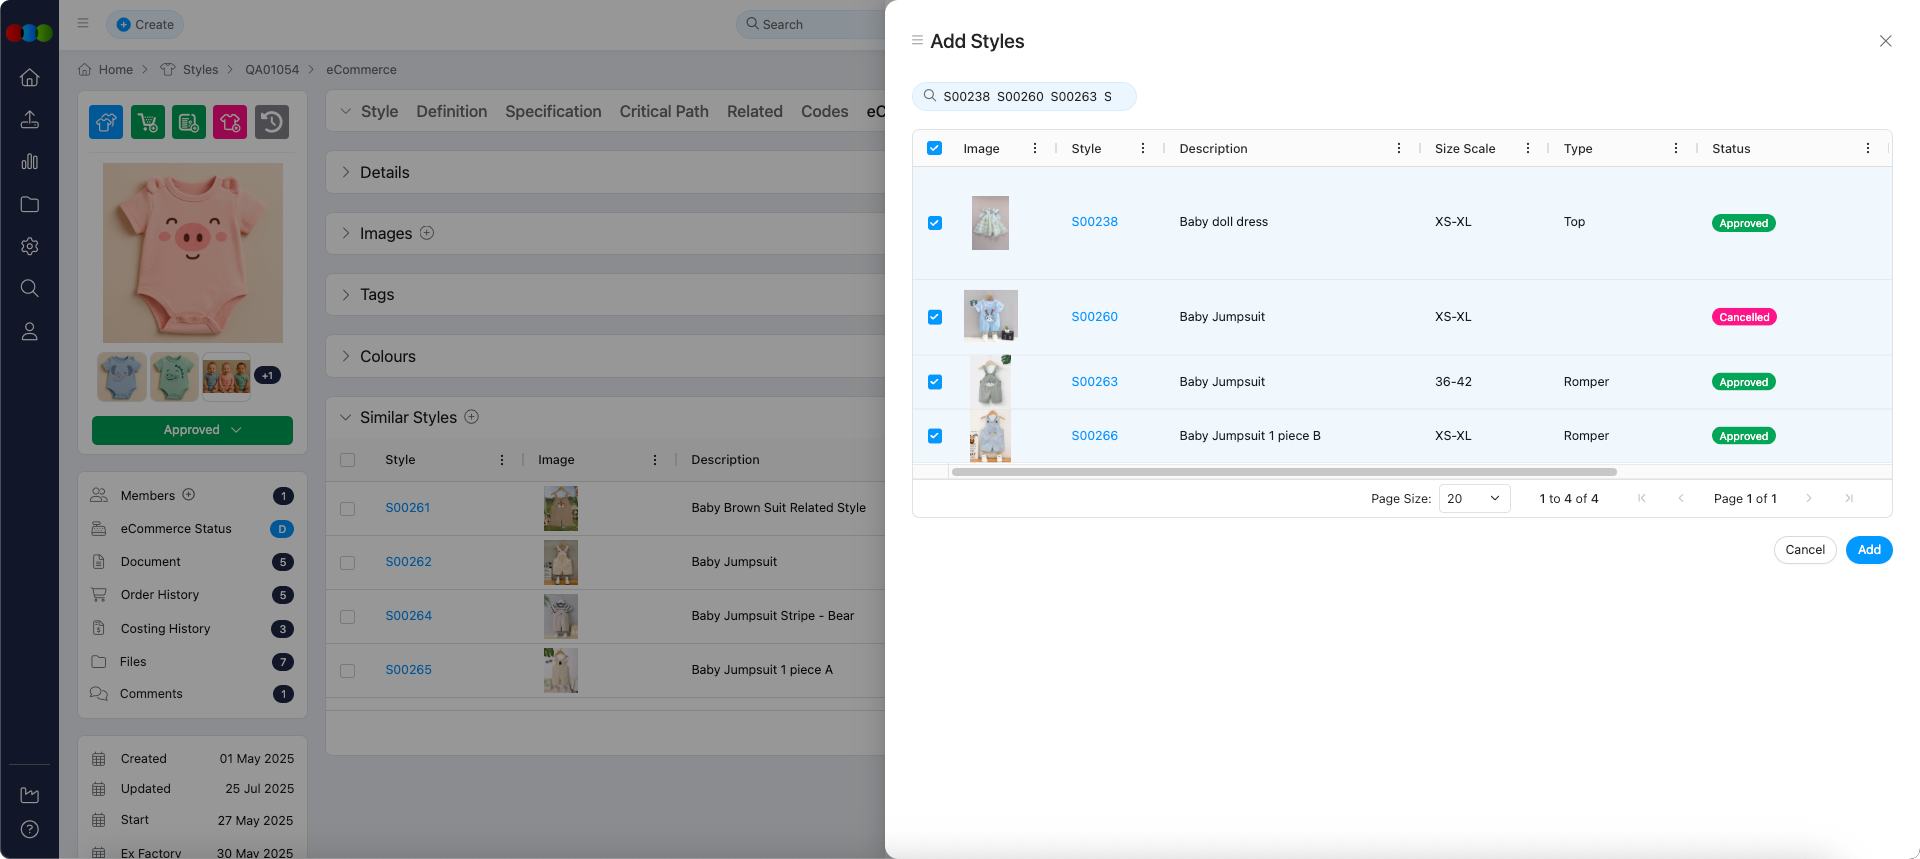The height and width of the screenshot is (859, 1920).
Task: Open the settings gear in sidebar
Action: pos(30,246)
